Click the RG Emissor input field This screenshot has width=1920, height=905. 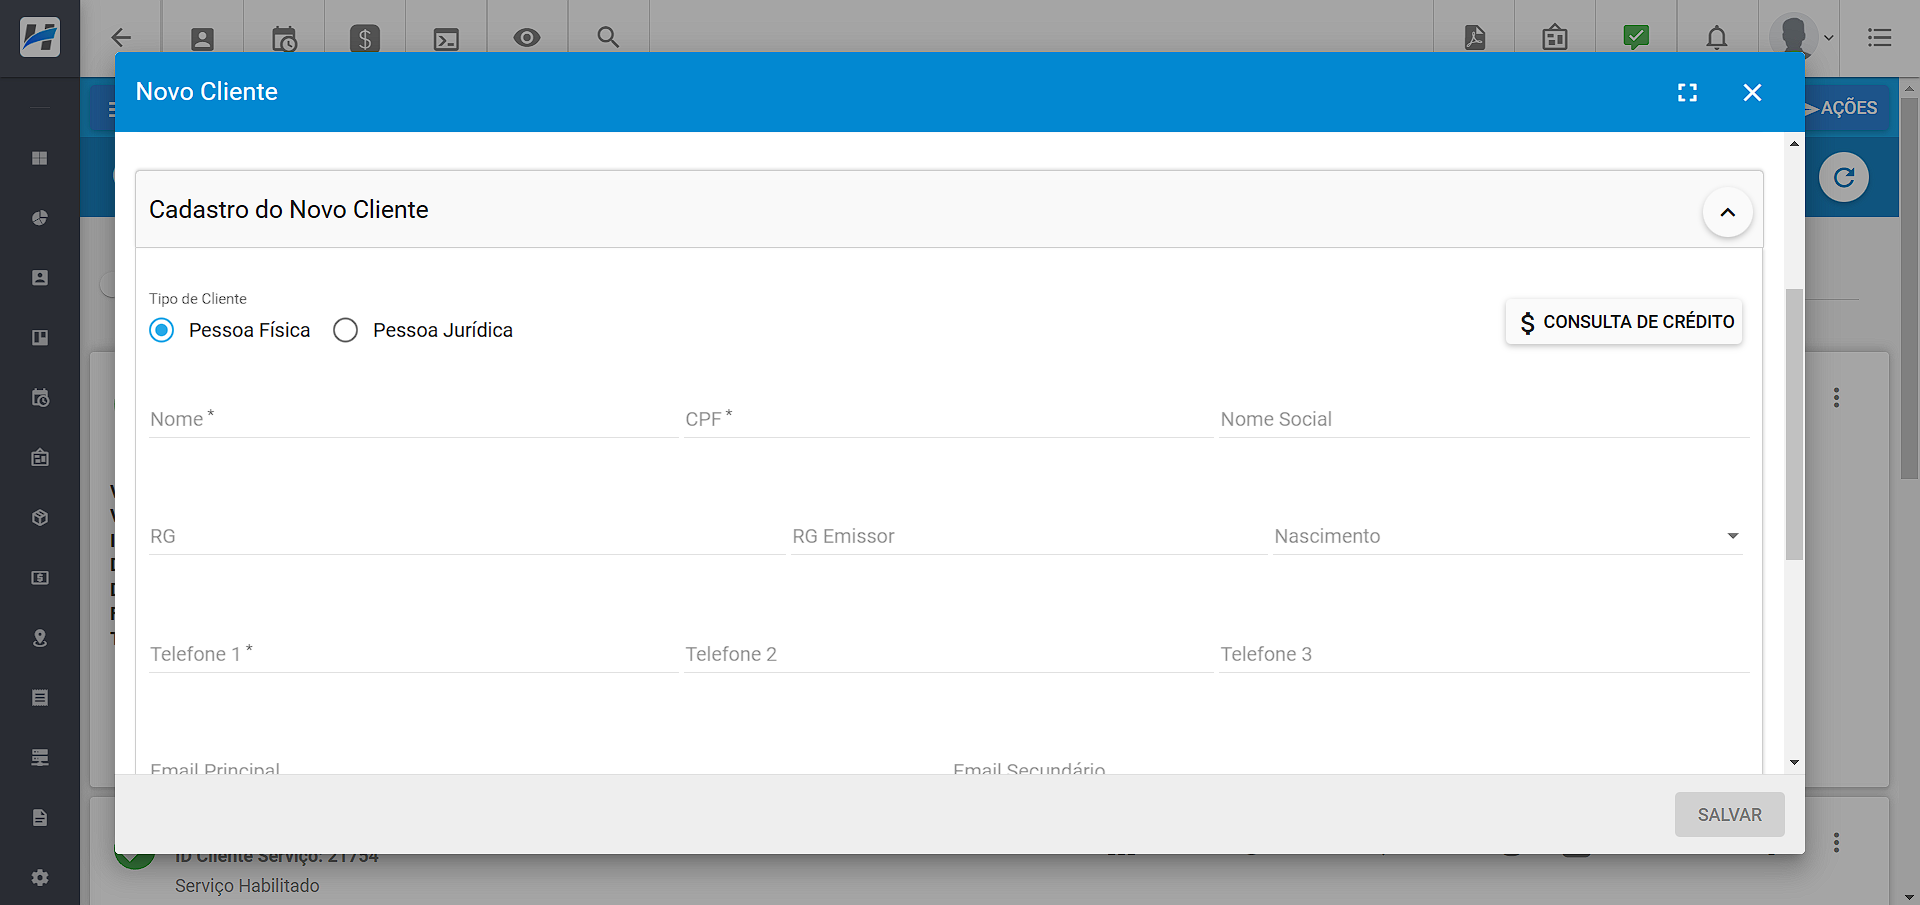[x=1029, y=536]
